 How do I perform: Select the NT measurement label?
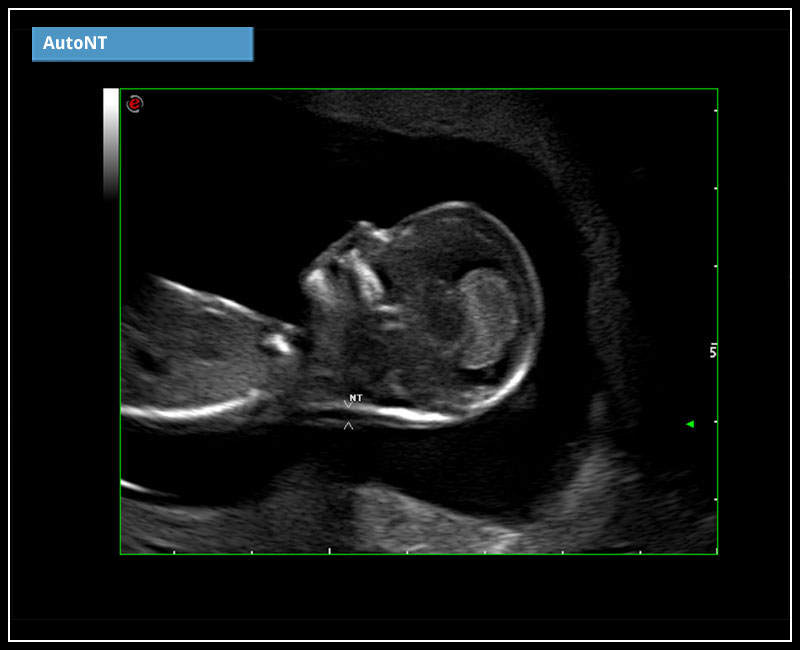pyautogui.click(x=357, y=398)
